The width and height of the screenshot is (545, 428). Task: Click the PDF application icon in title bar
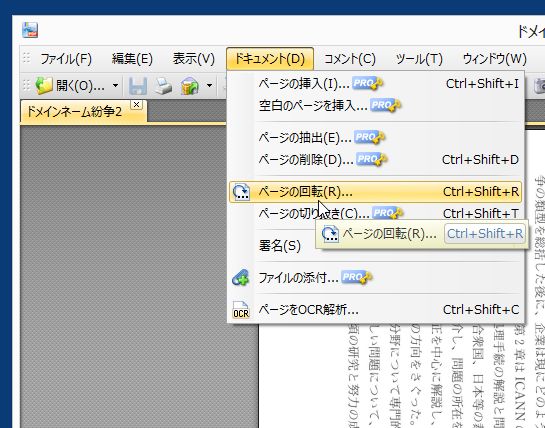tap(30, 30)
